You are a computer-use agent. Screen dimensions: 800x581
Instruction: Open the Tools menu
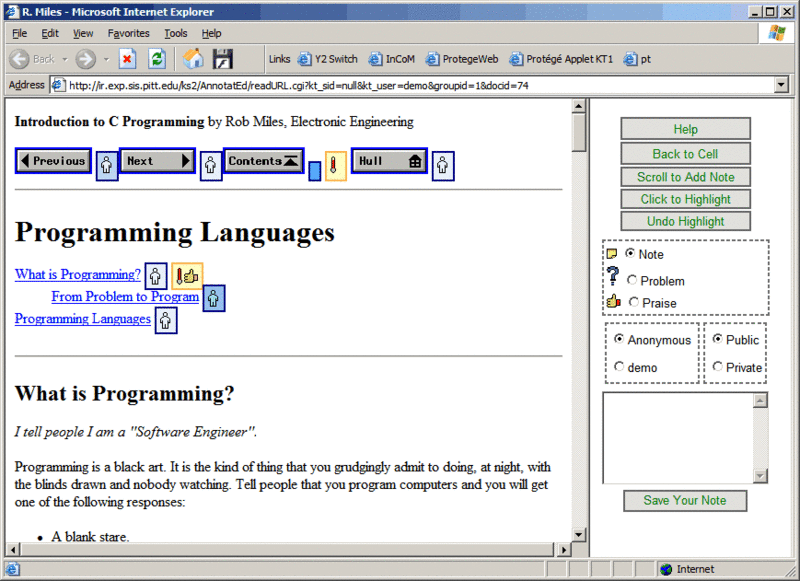click(176, 33)
